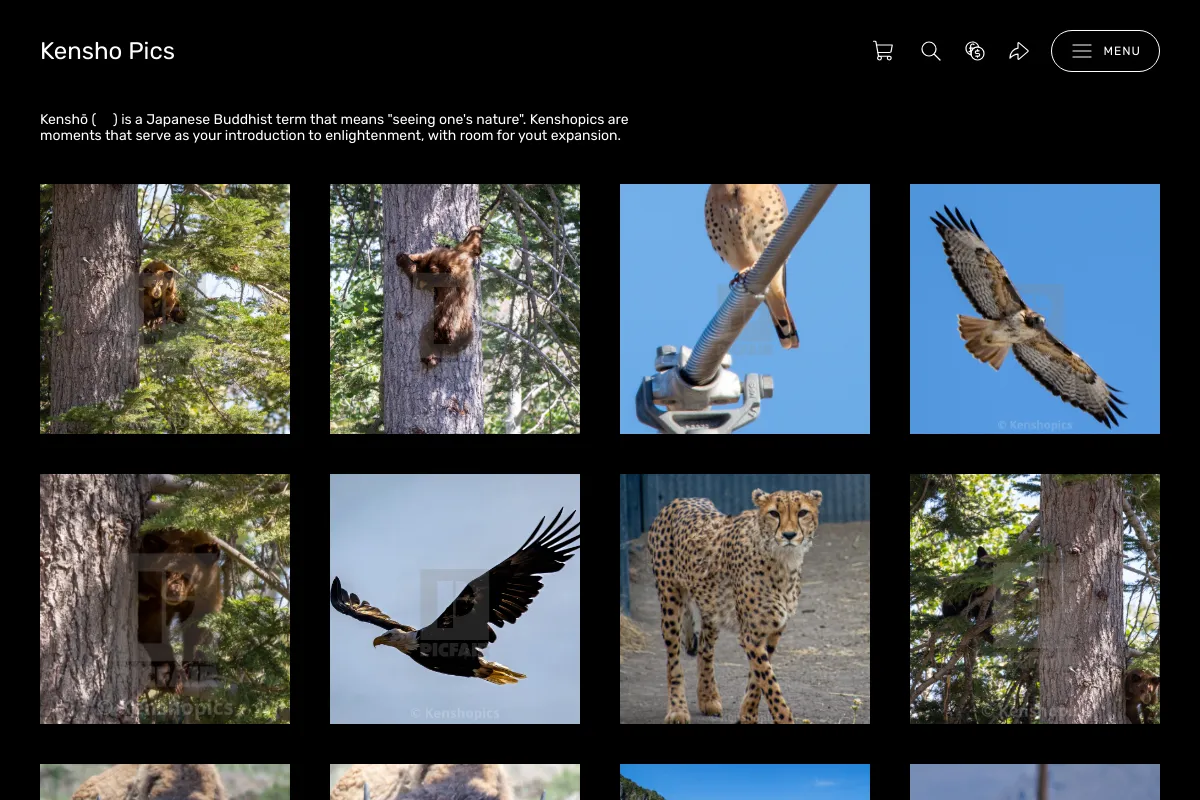The image size is (1200, 800).
Task: Open the shopping cart icon
Action: [x=883, y=51]
